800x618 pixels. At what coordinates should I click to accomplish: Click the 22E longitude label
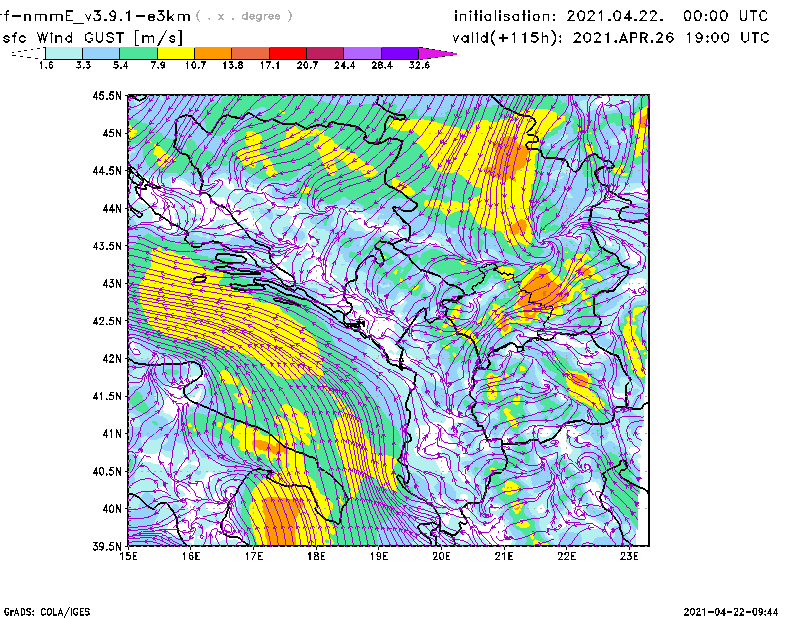click(566, 556)
